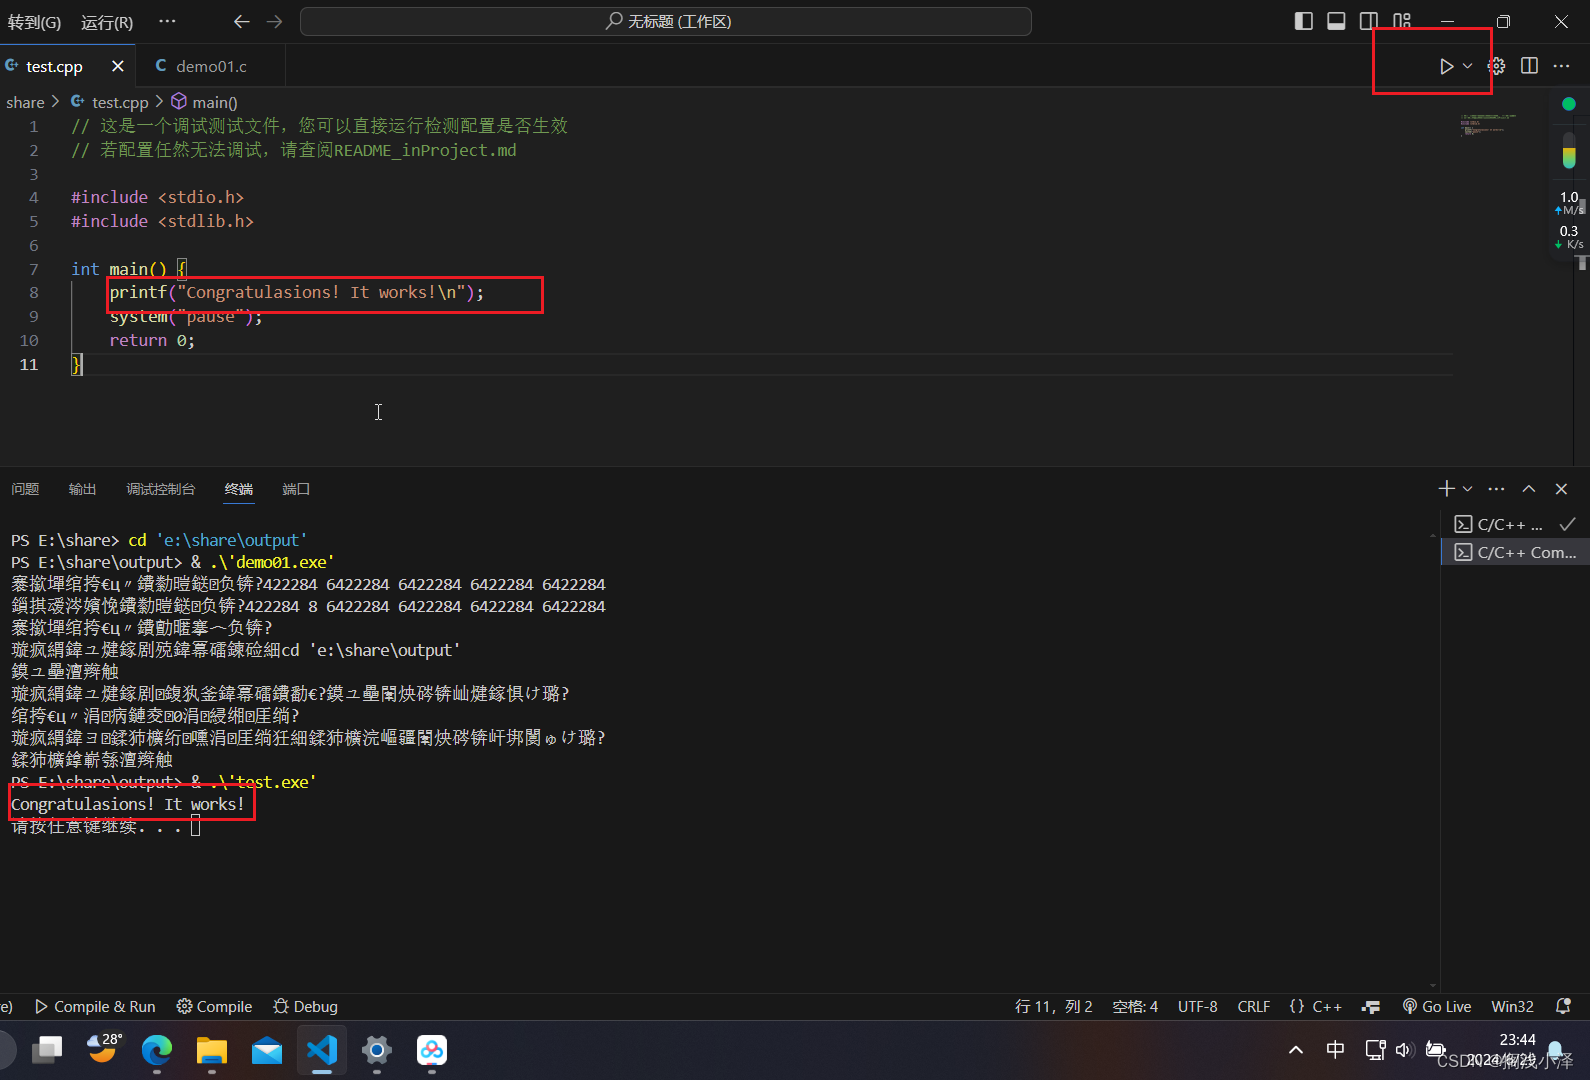Image resolution: width=1590 pixels, height=1080 pixels.
Task: Open the notifications bell in status bar
Action: click(x=1563, y=1006)
